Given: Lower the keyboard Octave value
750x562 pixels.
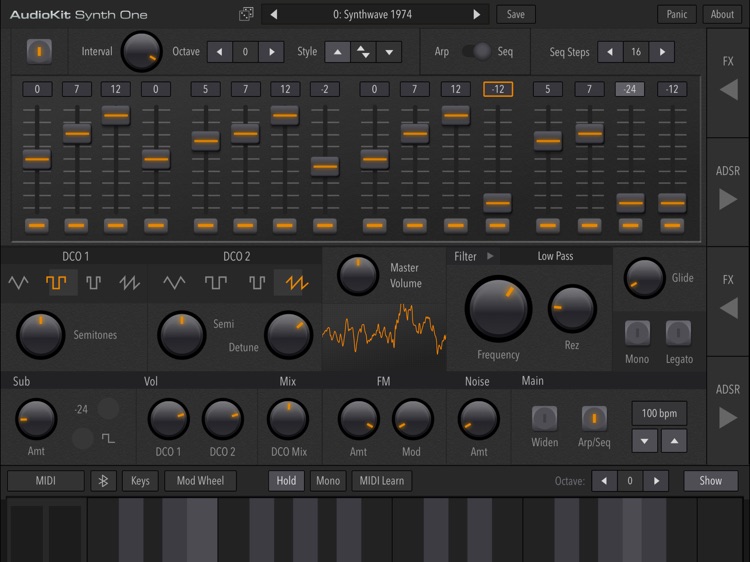Looking at the screenshot, I should [604, 481].
